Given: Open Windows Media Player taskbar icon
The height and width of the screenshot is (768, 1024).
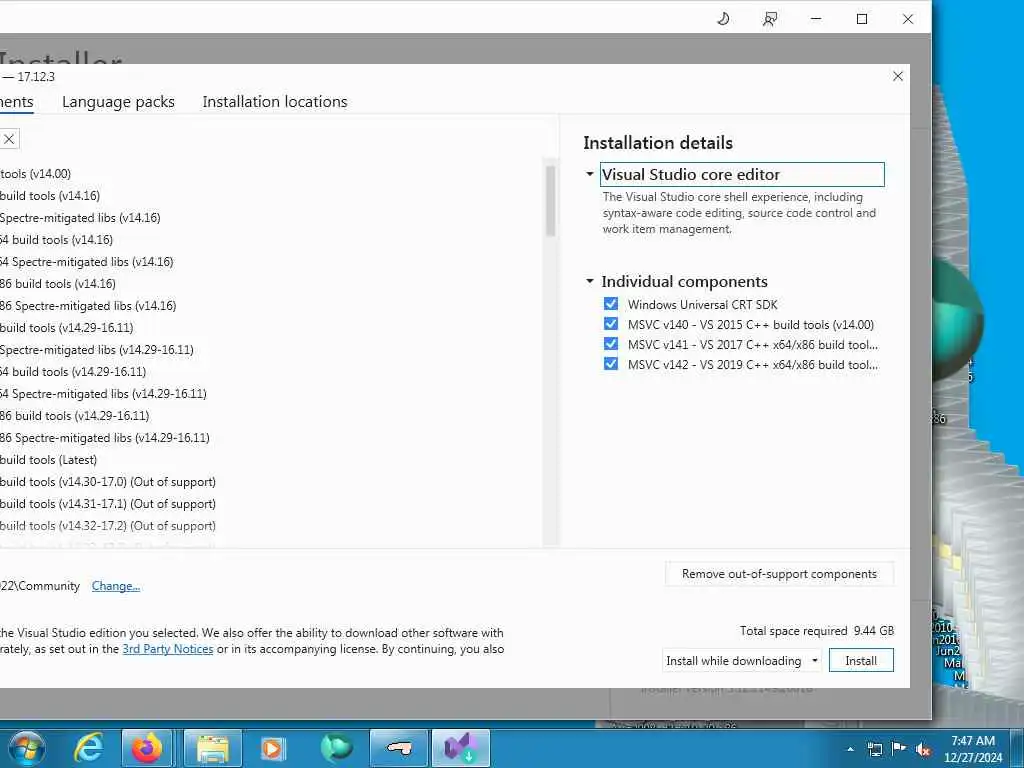Looking at the screenshot, I should click(272, 748).
